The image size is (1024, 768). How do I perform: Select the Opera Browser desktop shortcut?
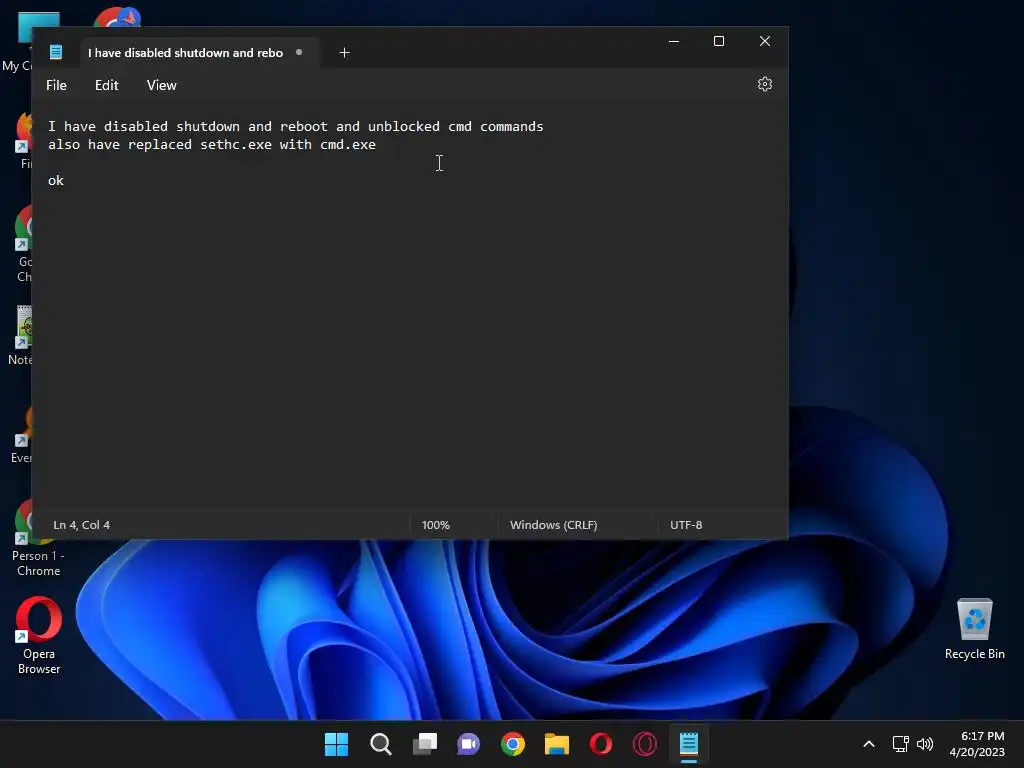click(39, 636)
